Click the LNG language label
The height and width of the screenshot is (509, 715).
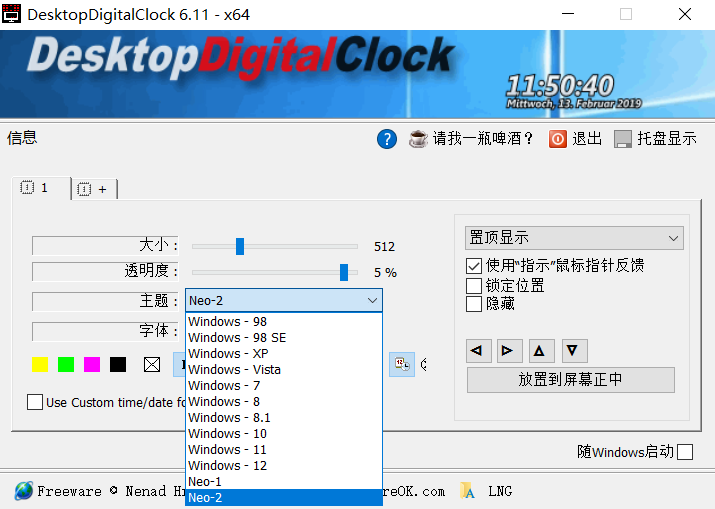pyautogui.click(x=500, y=491)
